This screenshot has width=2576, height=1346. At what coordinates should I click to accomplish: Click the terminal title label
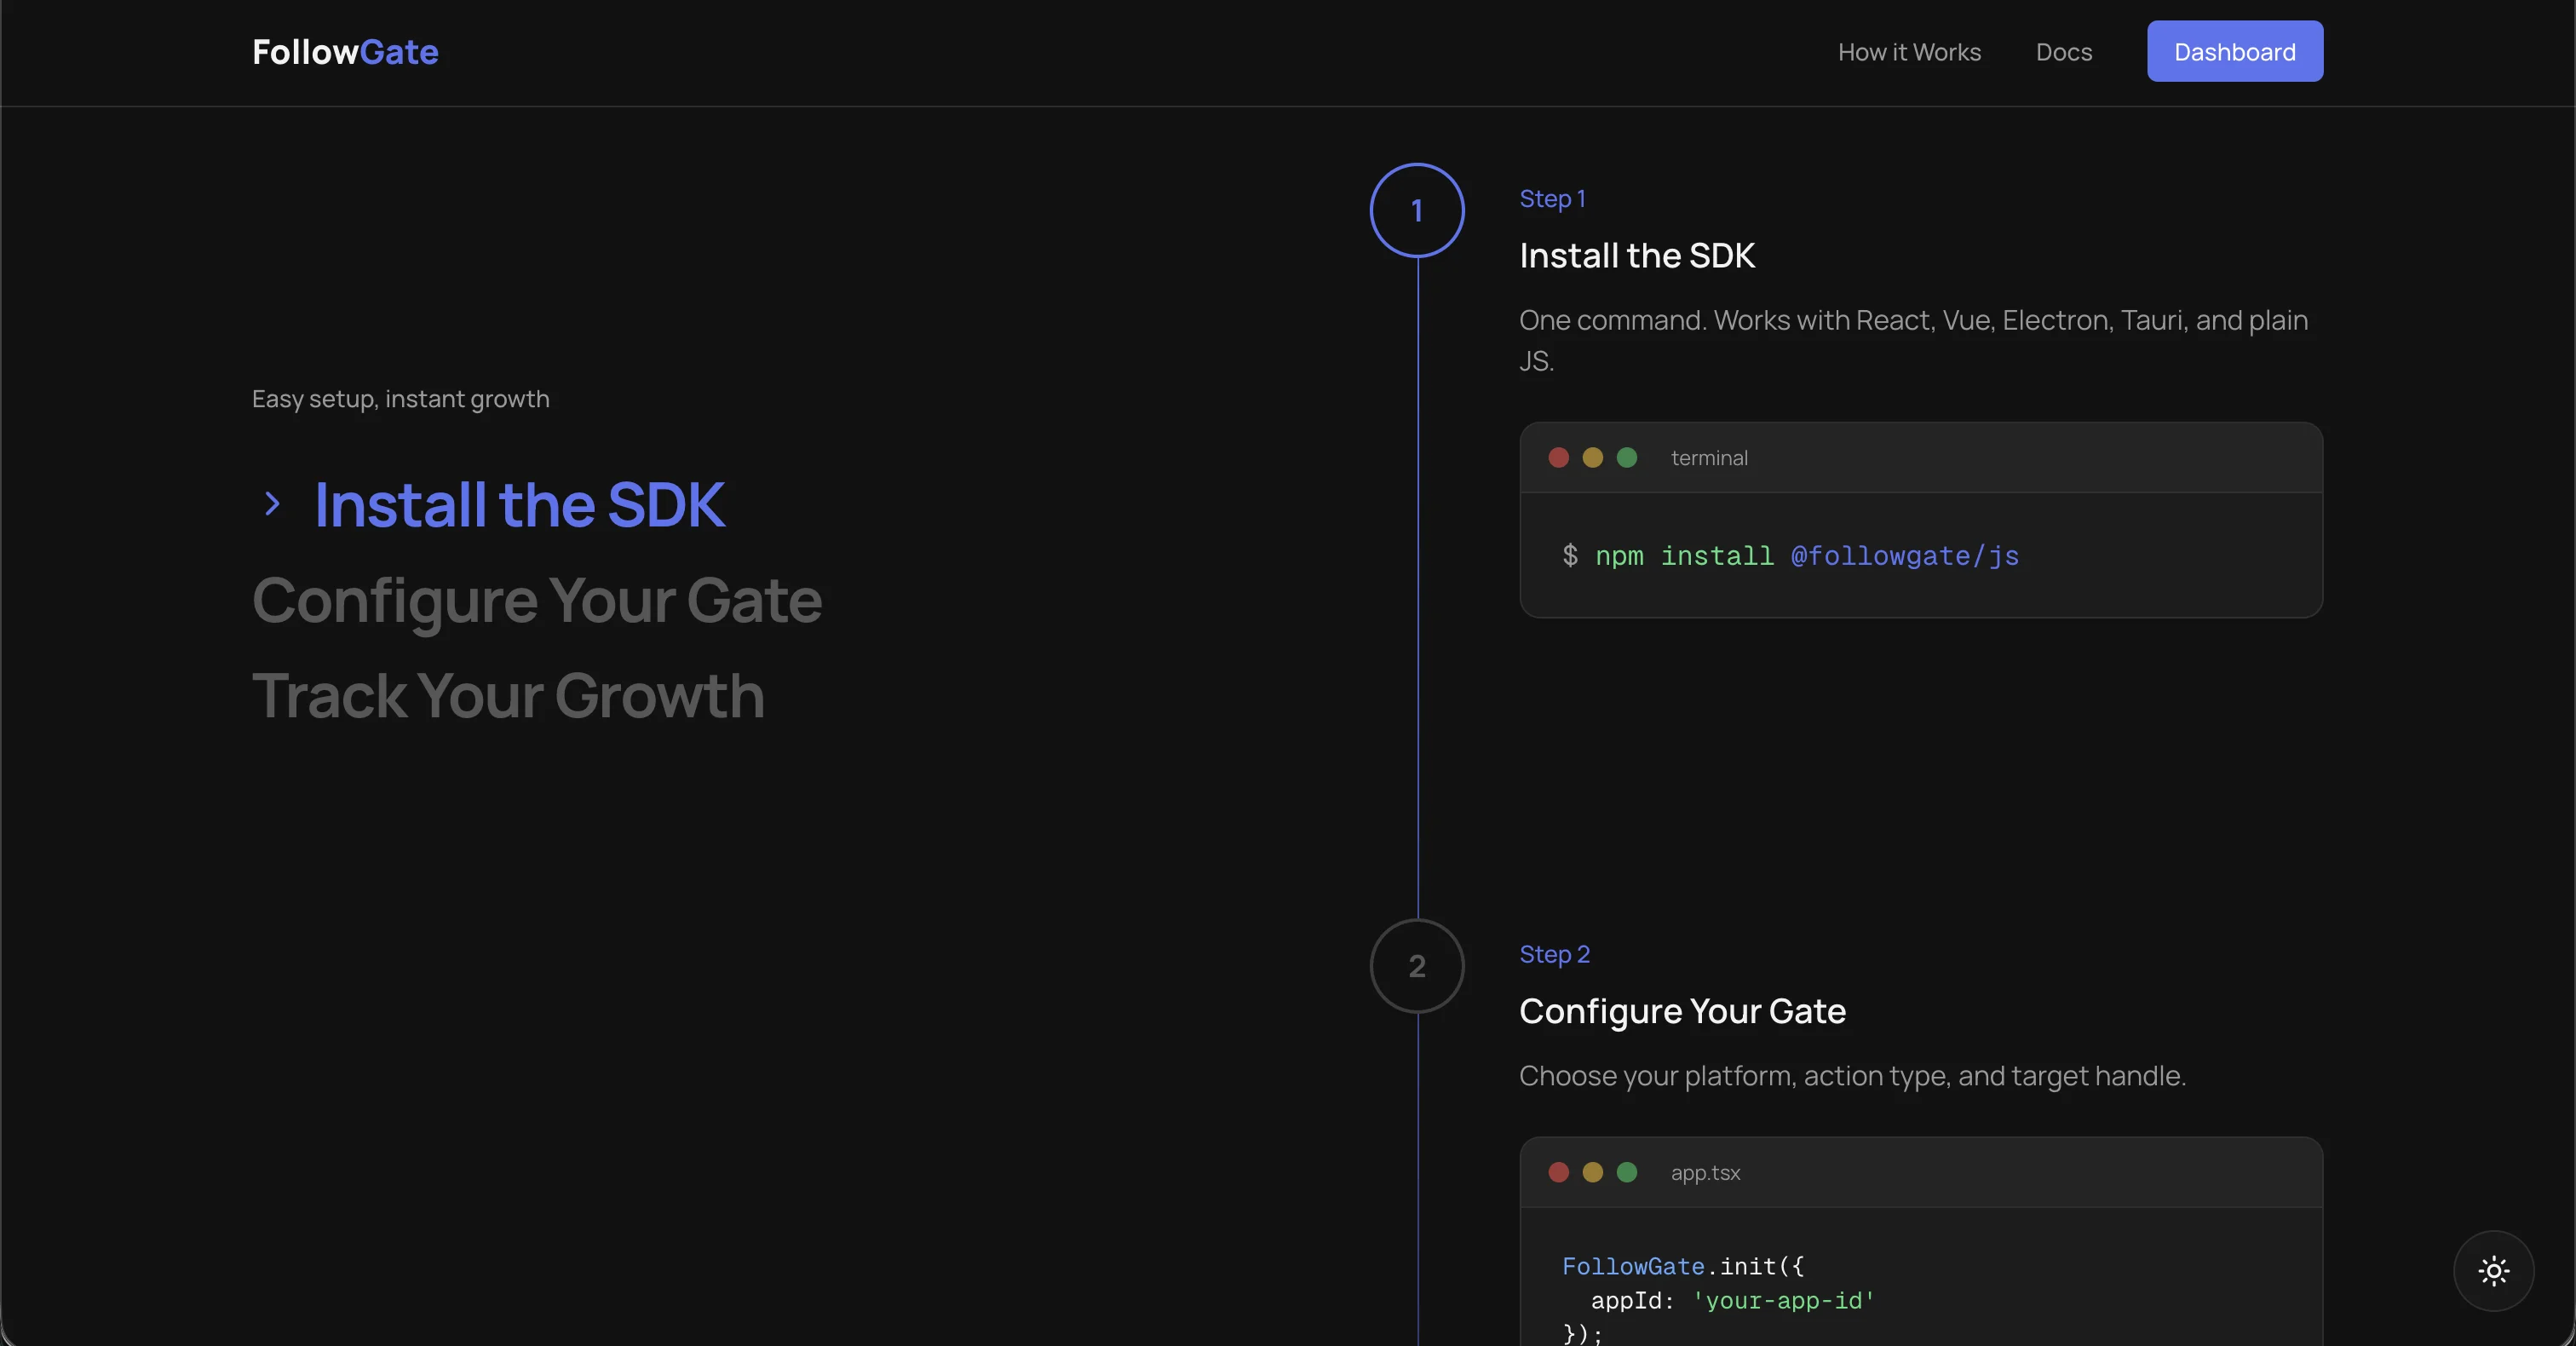[1709, 458]
